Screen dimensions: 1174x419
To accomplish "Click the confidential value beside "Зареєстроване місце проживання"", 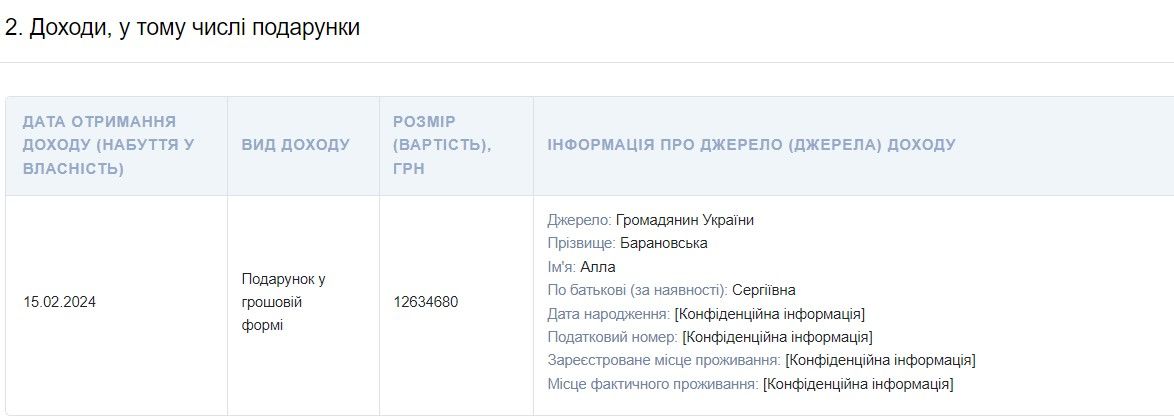I will pos(880,360).
